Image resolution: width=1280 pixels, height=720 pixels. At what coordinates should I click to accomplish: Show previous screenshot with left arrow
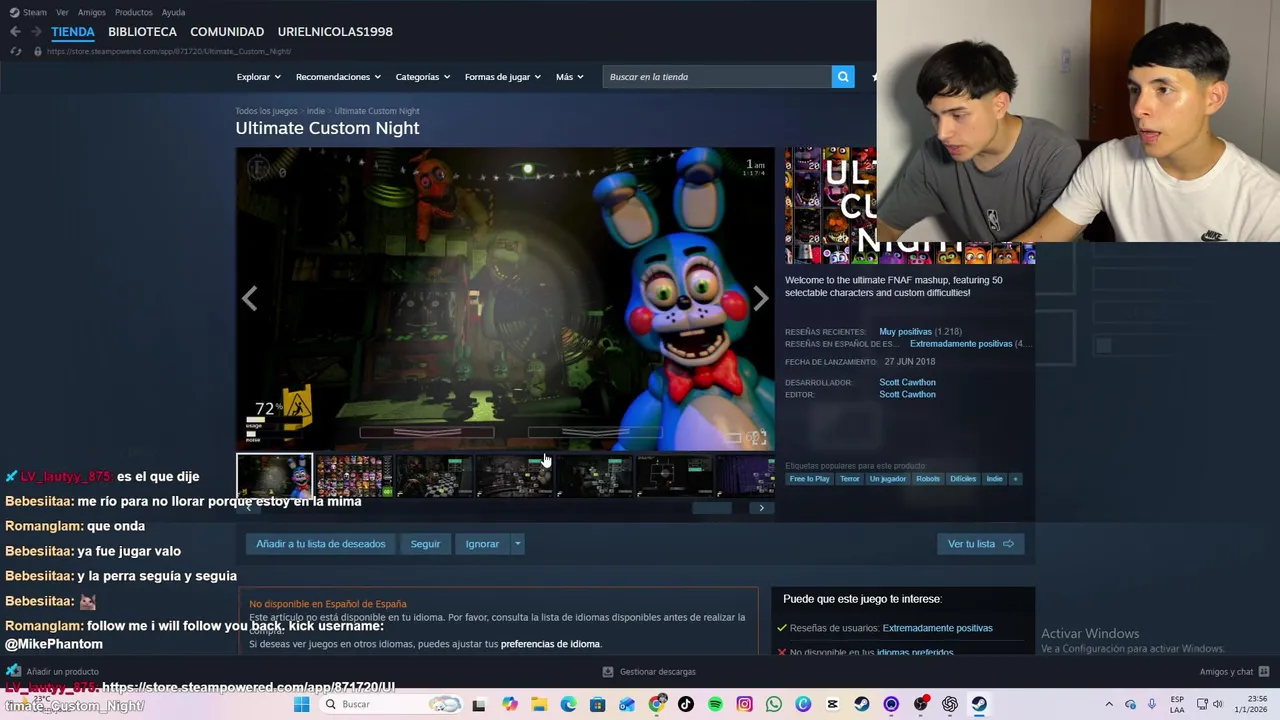click(x=249, y=298)
